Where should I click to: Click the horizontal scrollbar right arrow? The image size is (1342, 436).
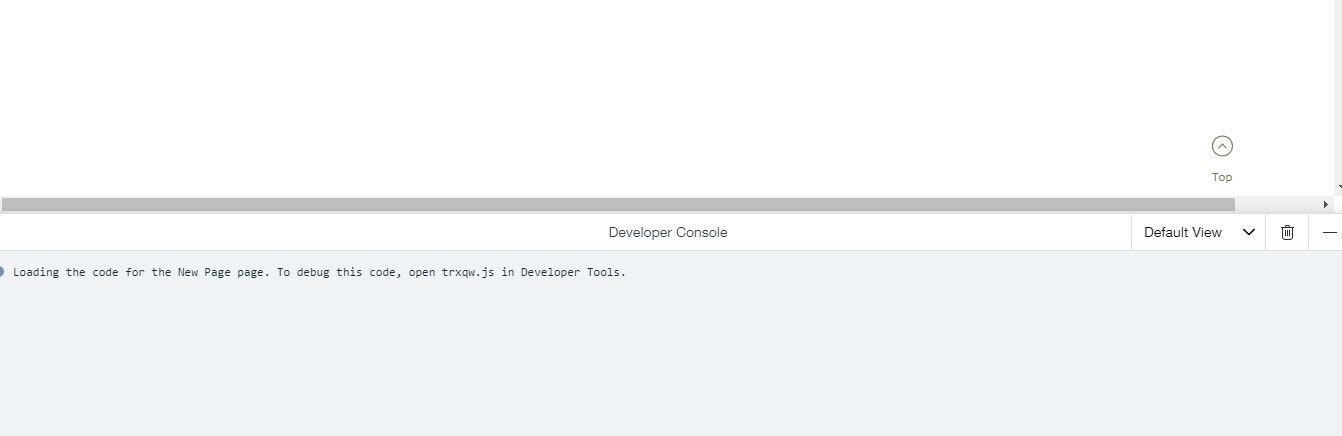1326,204
